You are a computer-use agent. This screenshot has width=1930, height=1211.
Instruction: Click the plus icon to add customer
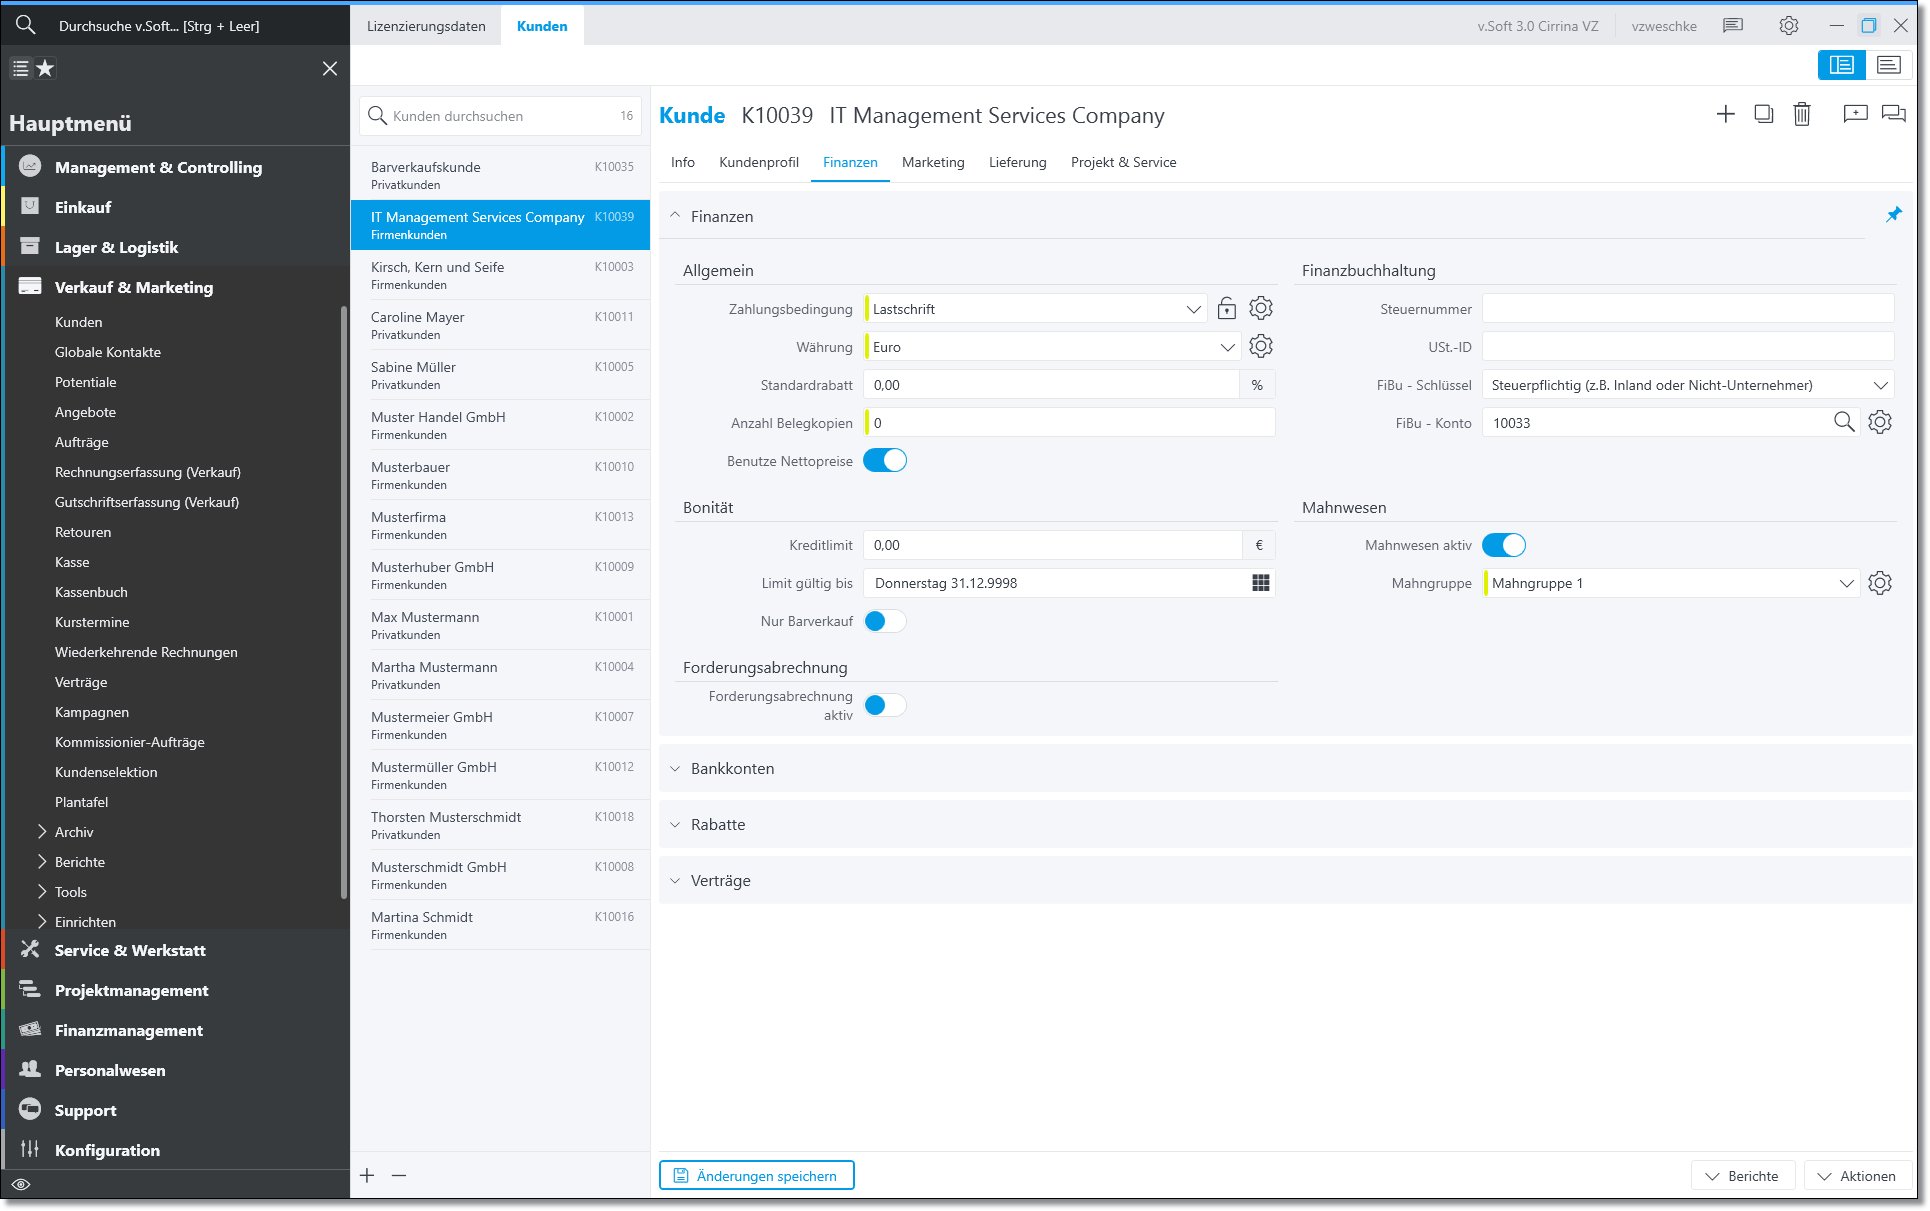point(1725,115)
